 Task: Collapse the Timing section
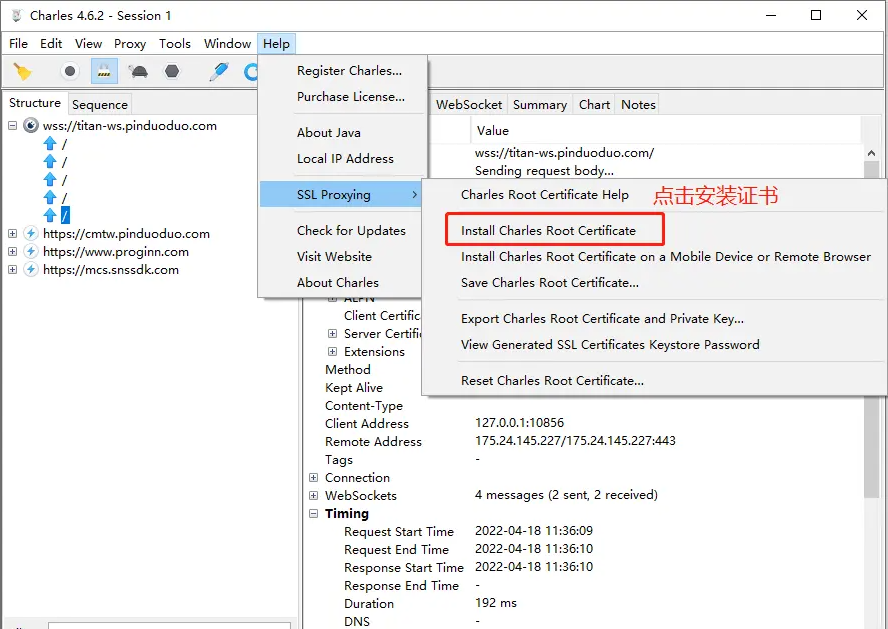pos(313,514)
